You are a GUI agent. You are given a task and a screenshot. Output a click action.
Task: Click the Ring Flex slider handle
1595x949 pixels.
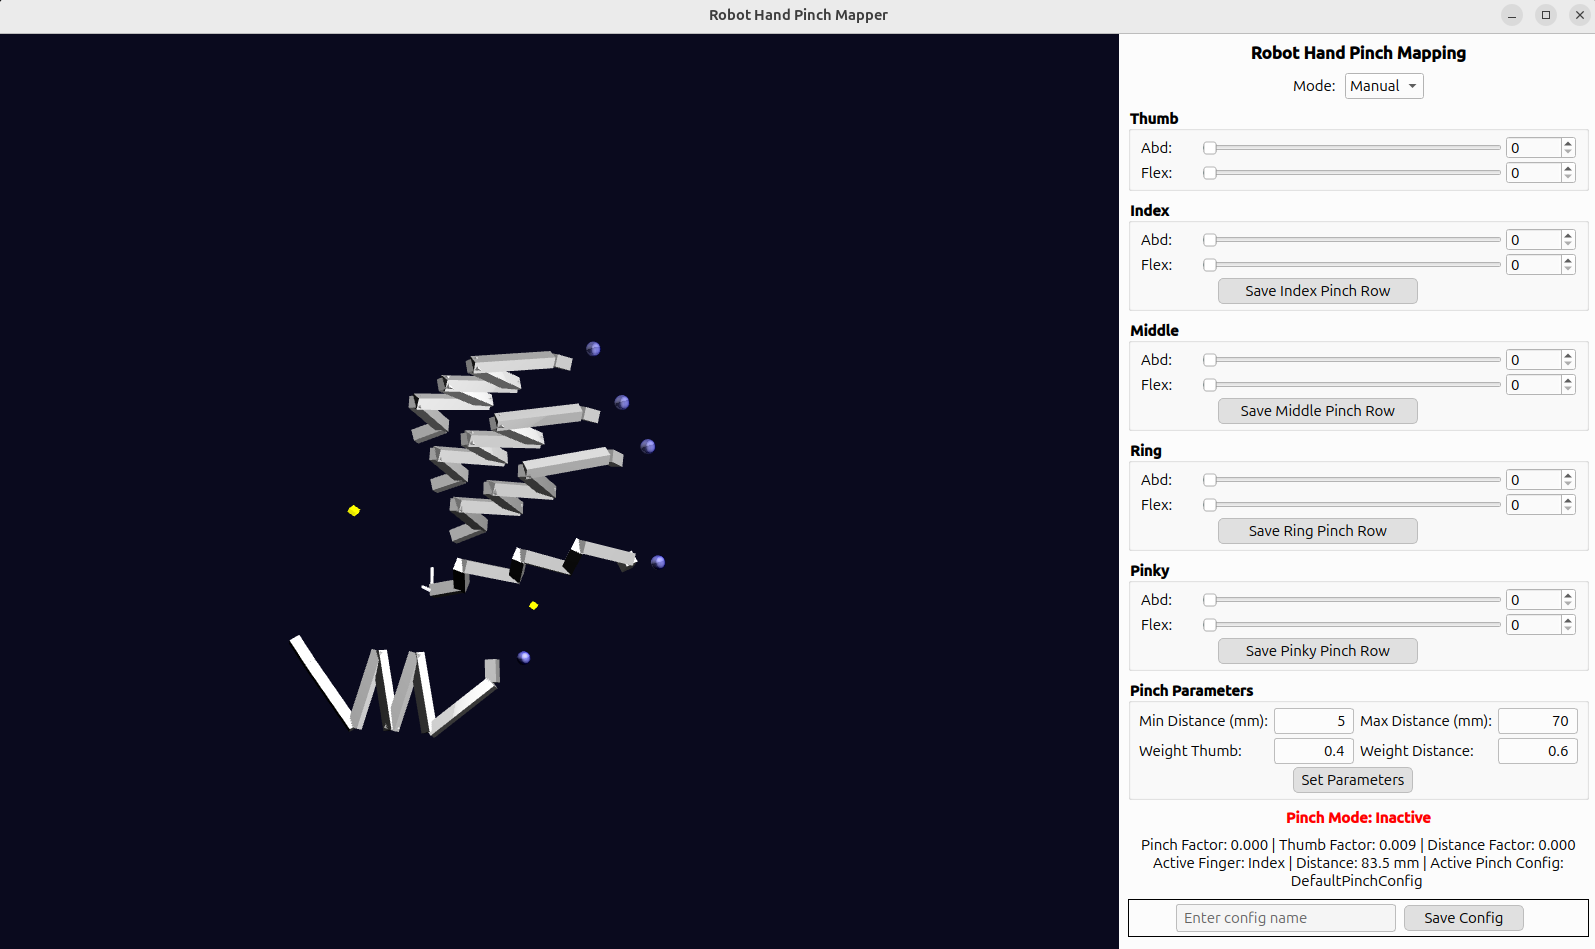(x=1210, y=505)
